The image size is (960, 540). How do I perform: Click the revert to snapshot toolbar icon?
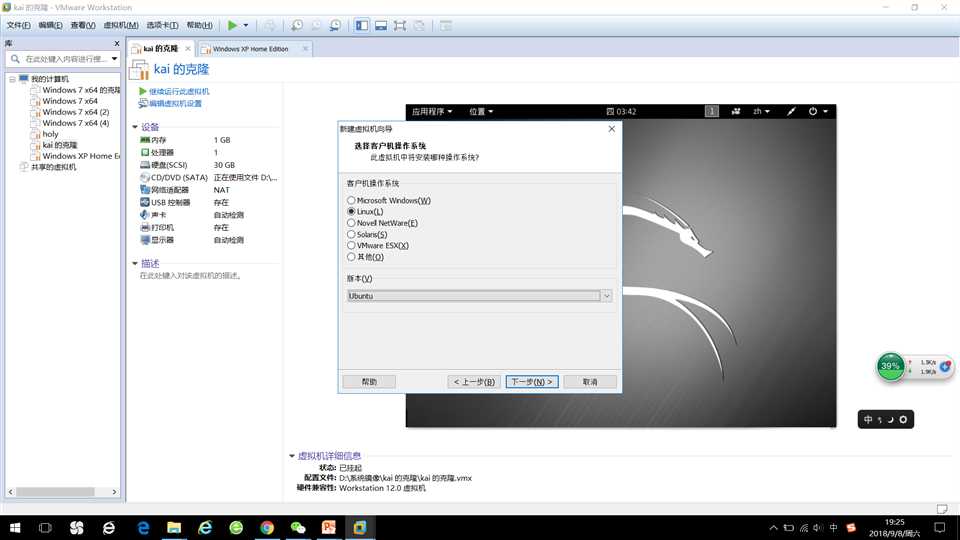click(x=316, y=25)
